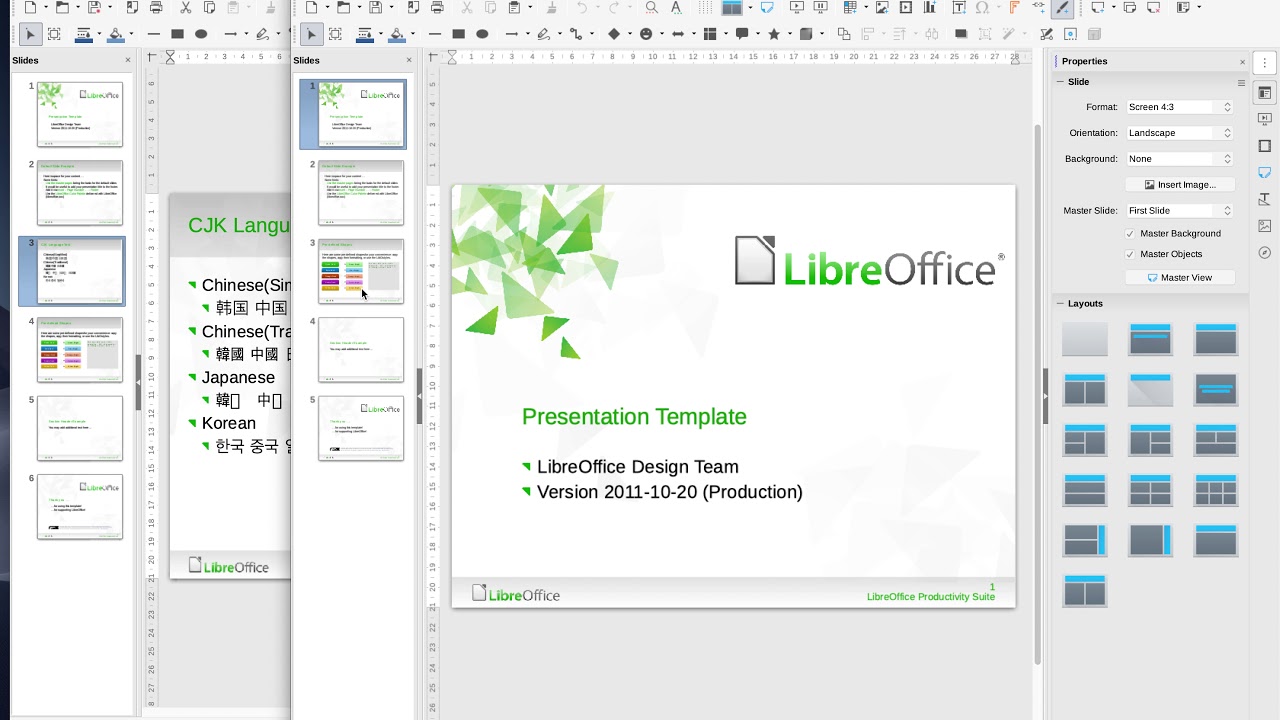
Task: Toggle Master Background checkbox
Action: pos(1130,233)
